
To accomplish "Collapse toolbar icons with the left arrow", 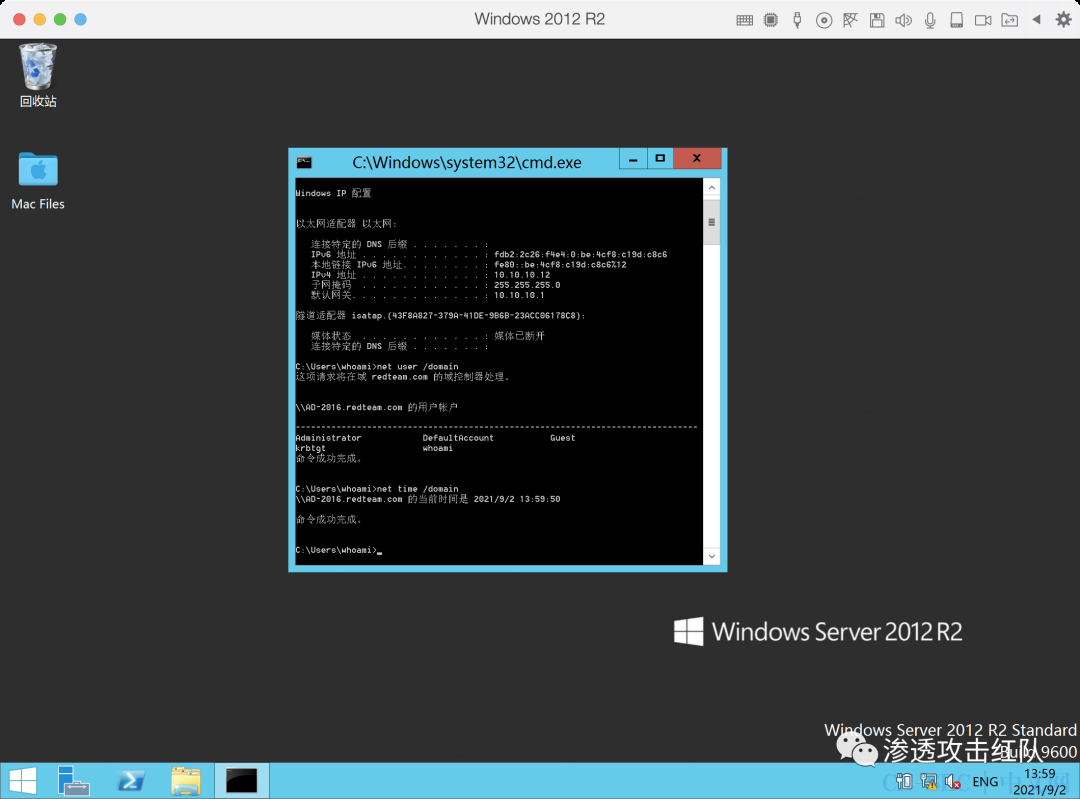I will point(1036,19).
